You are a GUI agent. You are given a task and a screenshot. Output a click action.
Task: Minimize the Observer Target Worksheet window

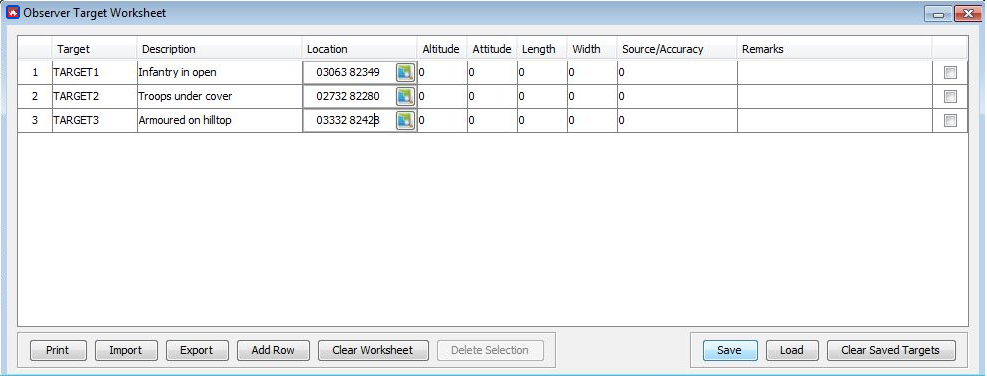tap(938, 14)
